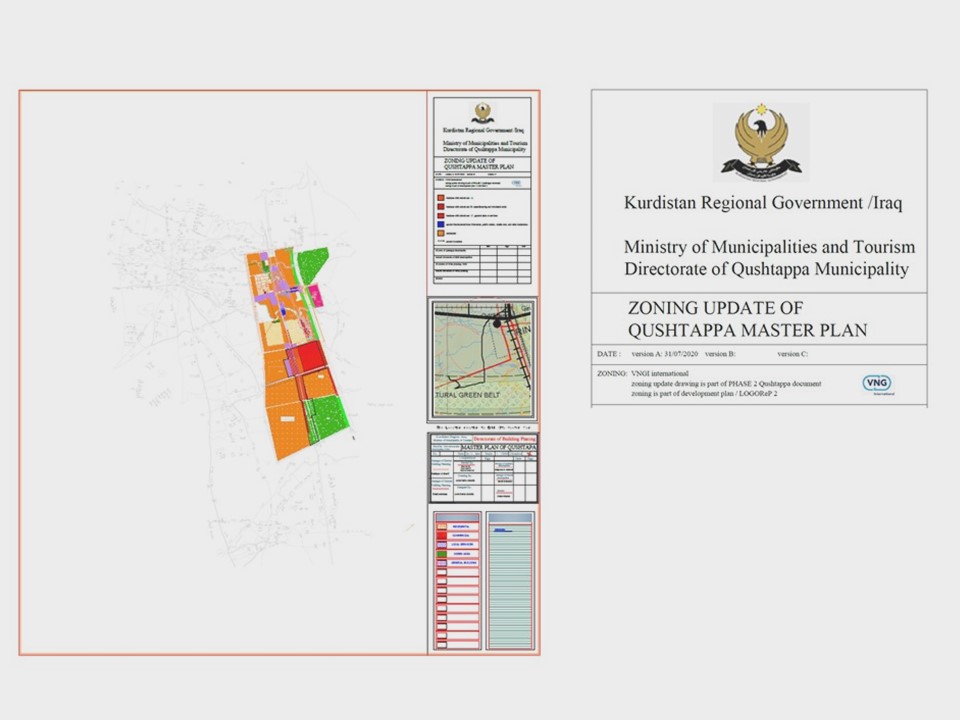Click the large Kurdistan Regional Government emblem
960x720 pixels.
click(x=761, y=140)
